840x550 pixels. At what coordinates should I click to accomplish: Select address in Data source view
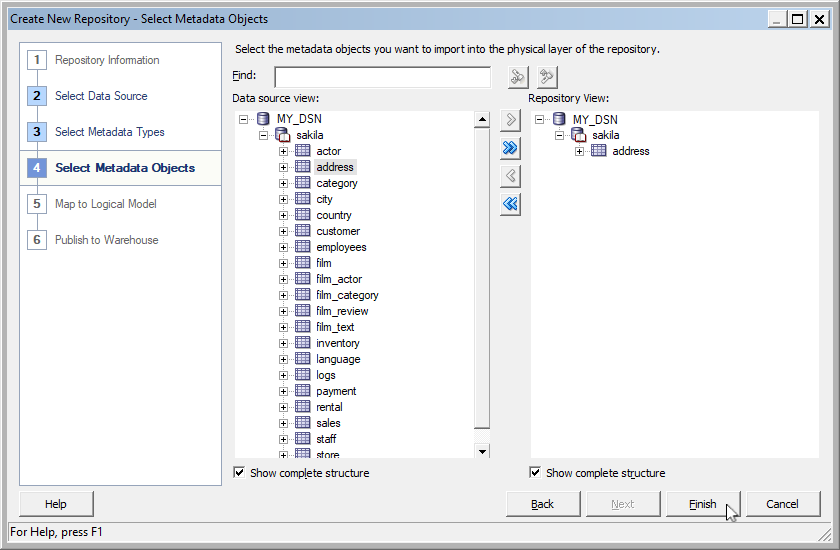click(x=335, y=167)
